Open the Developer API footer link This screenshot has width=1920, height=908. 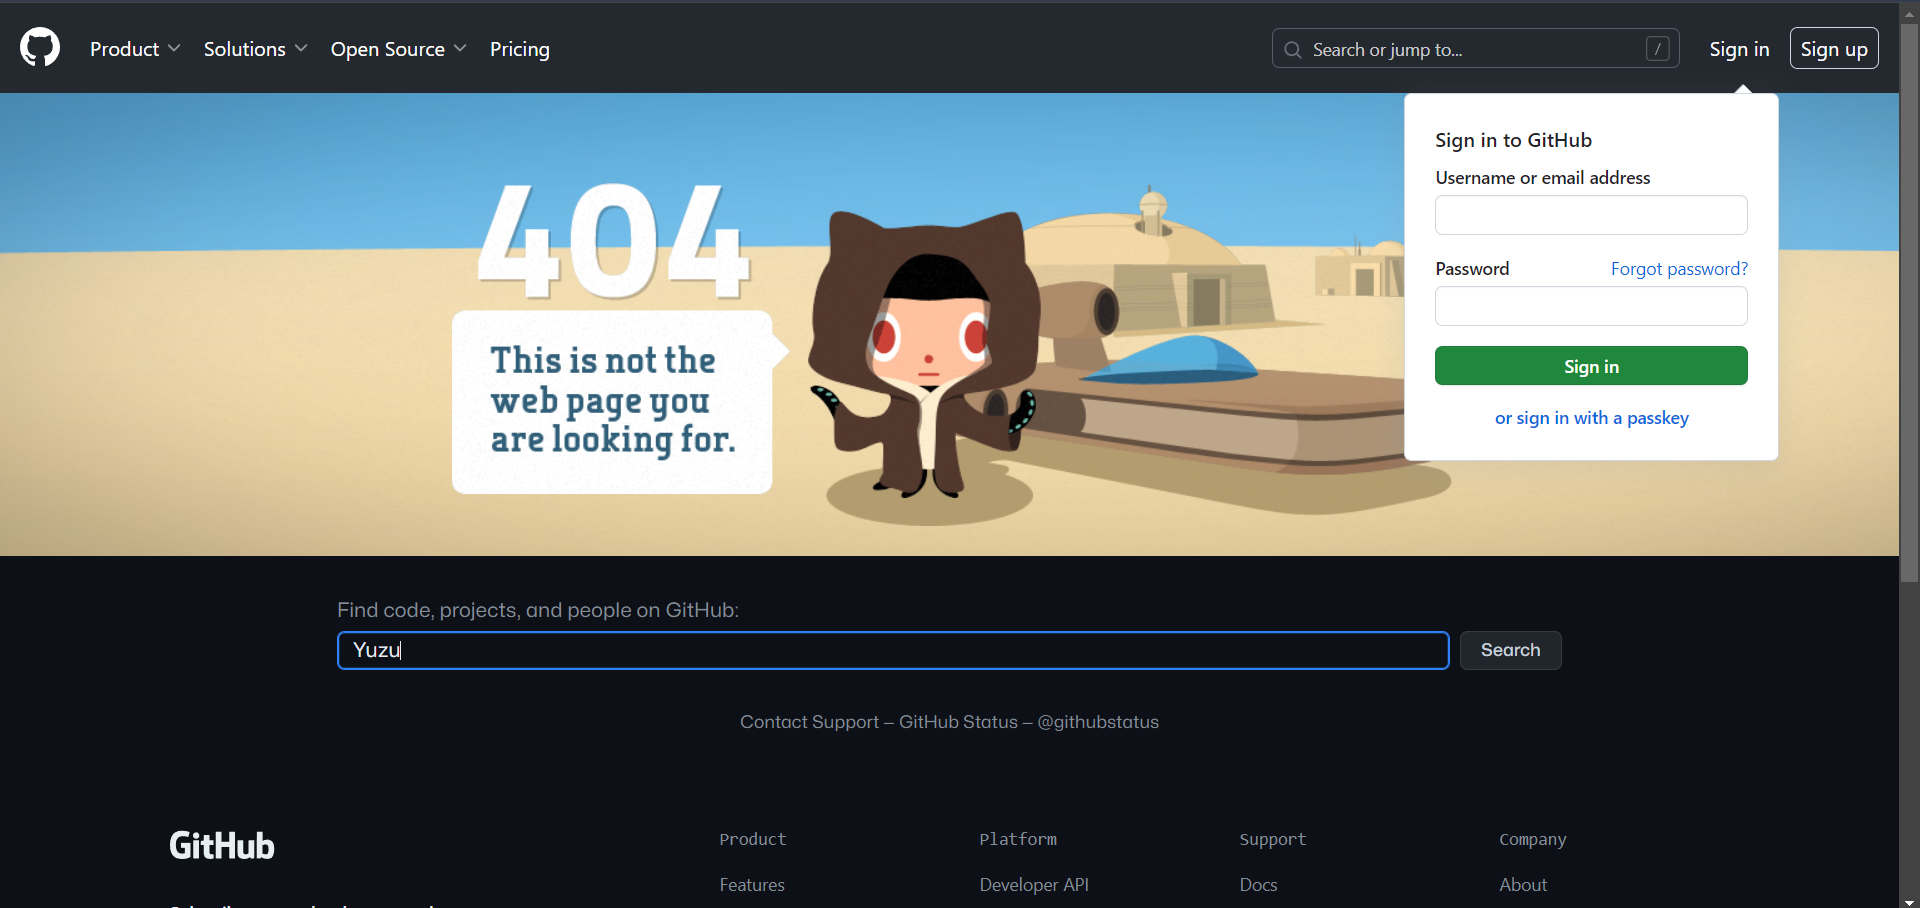[x=1034, y=885]
